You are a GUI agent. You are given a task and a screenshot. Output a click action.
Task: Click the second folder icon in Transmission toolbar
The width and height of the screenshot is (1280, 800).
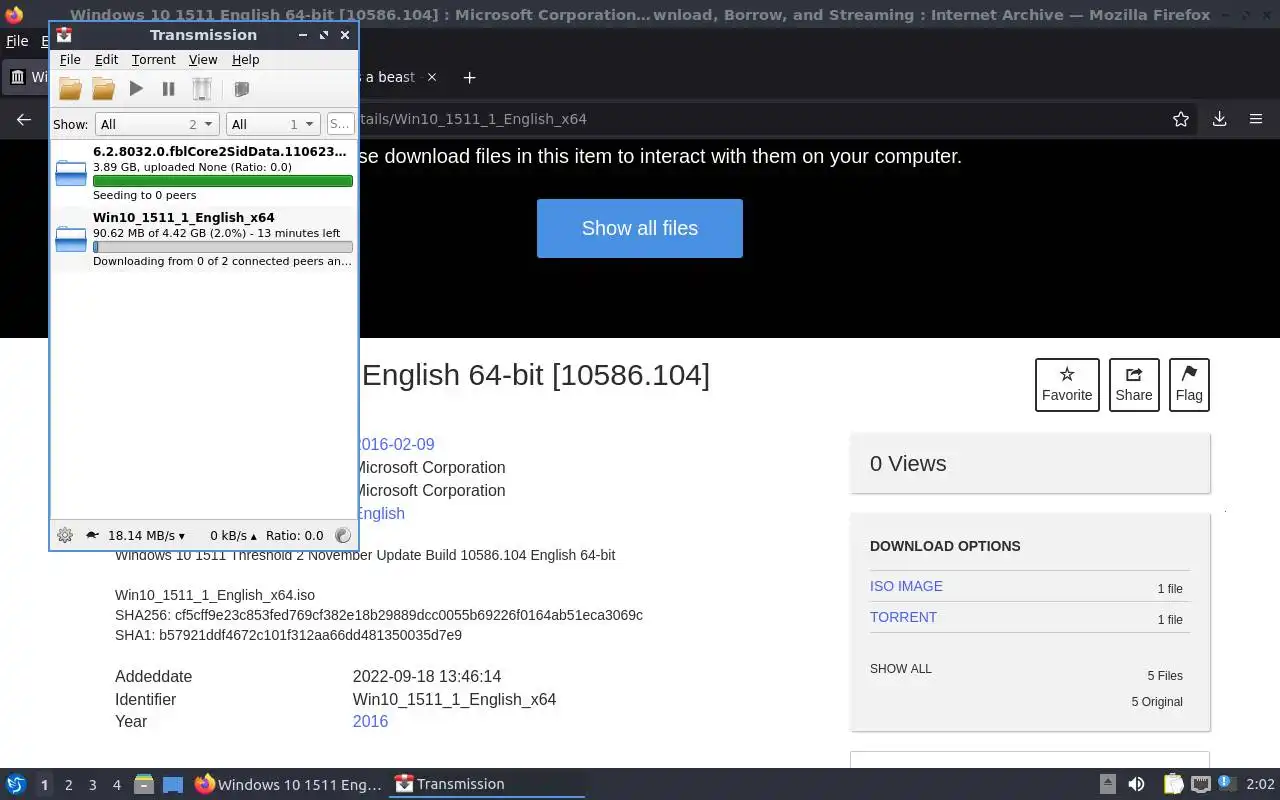(x=103, y=89)
